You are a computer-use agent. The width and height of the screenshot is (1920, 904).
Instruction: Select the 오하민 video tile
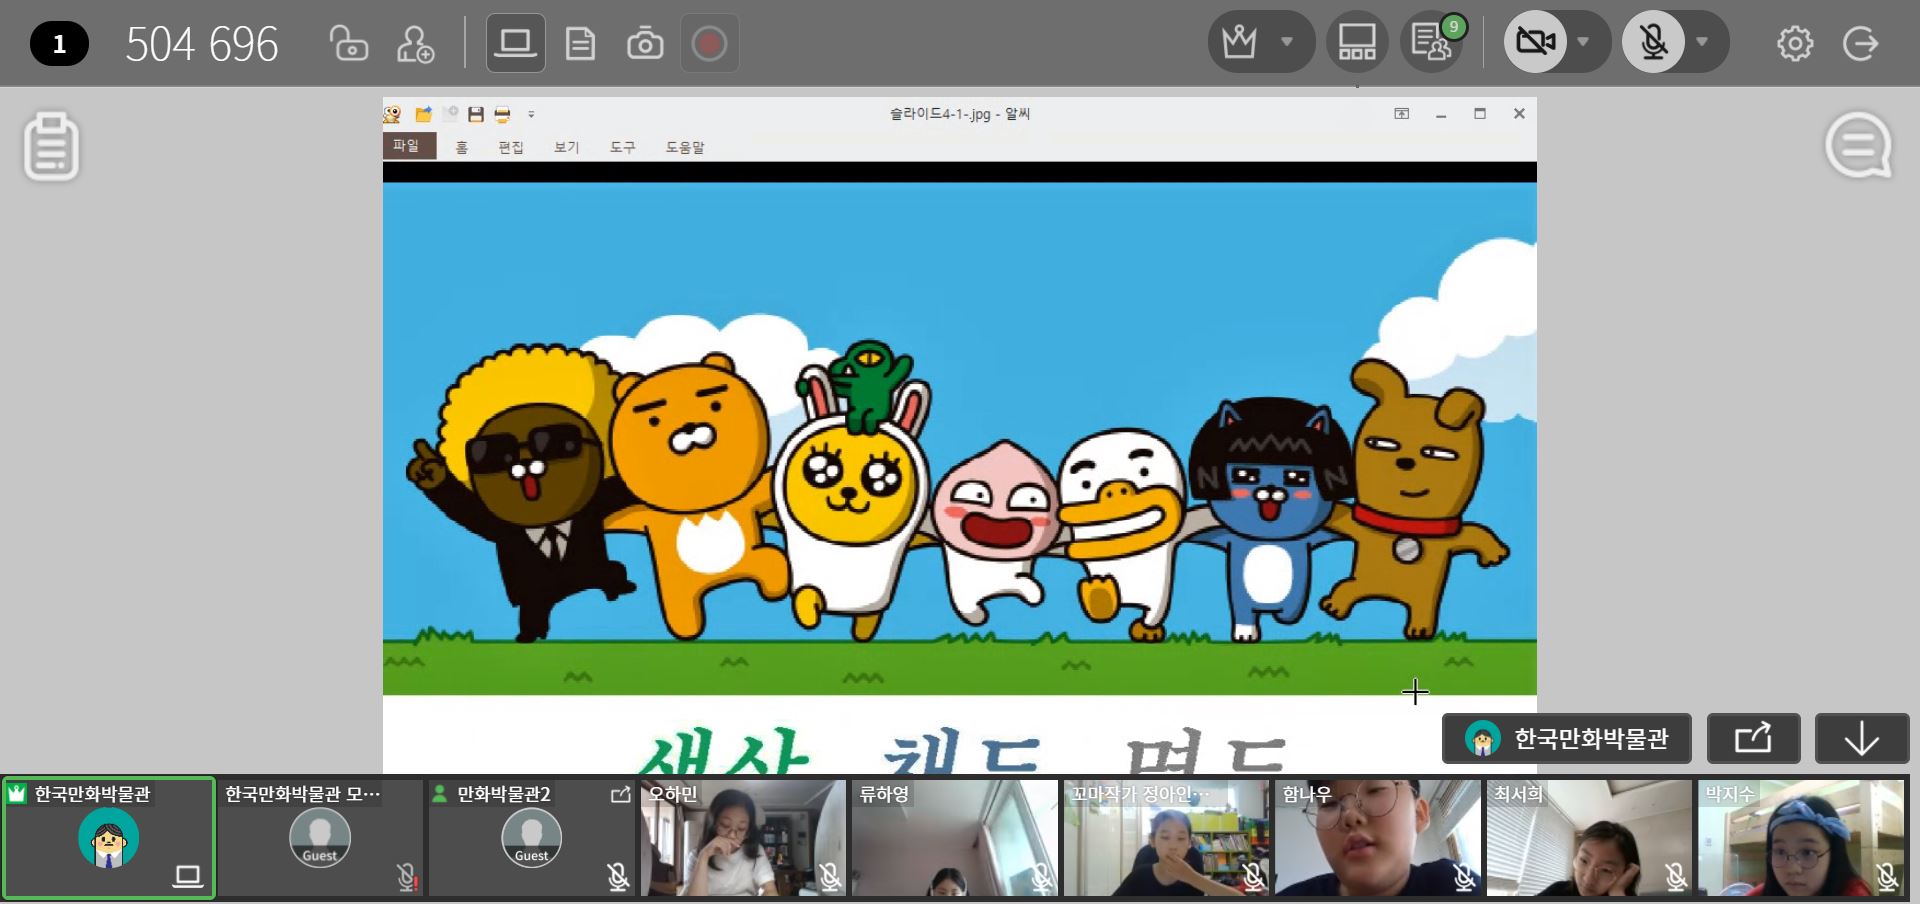tap(743, 838)
